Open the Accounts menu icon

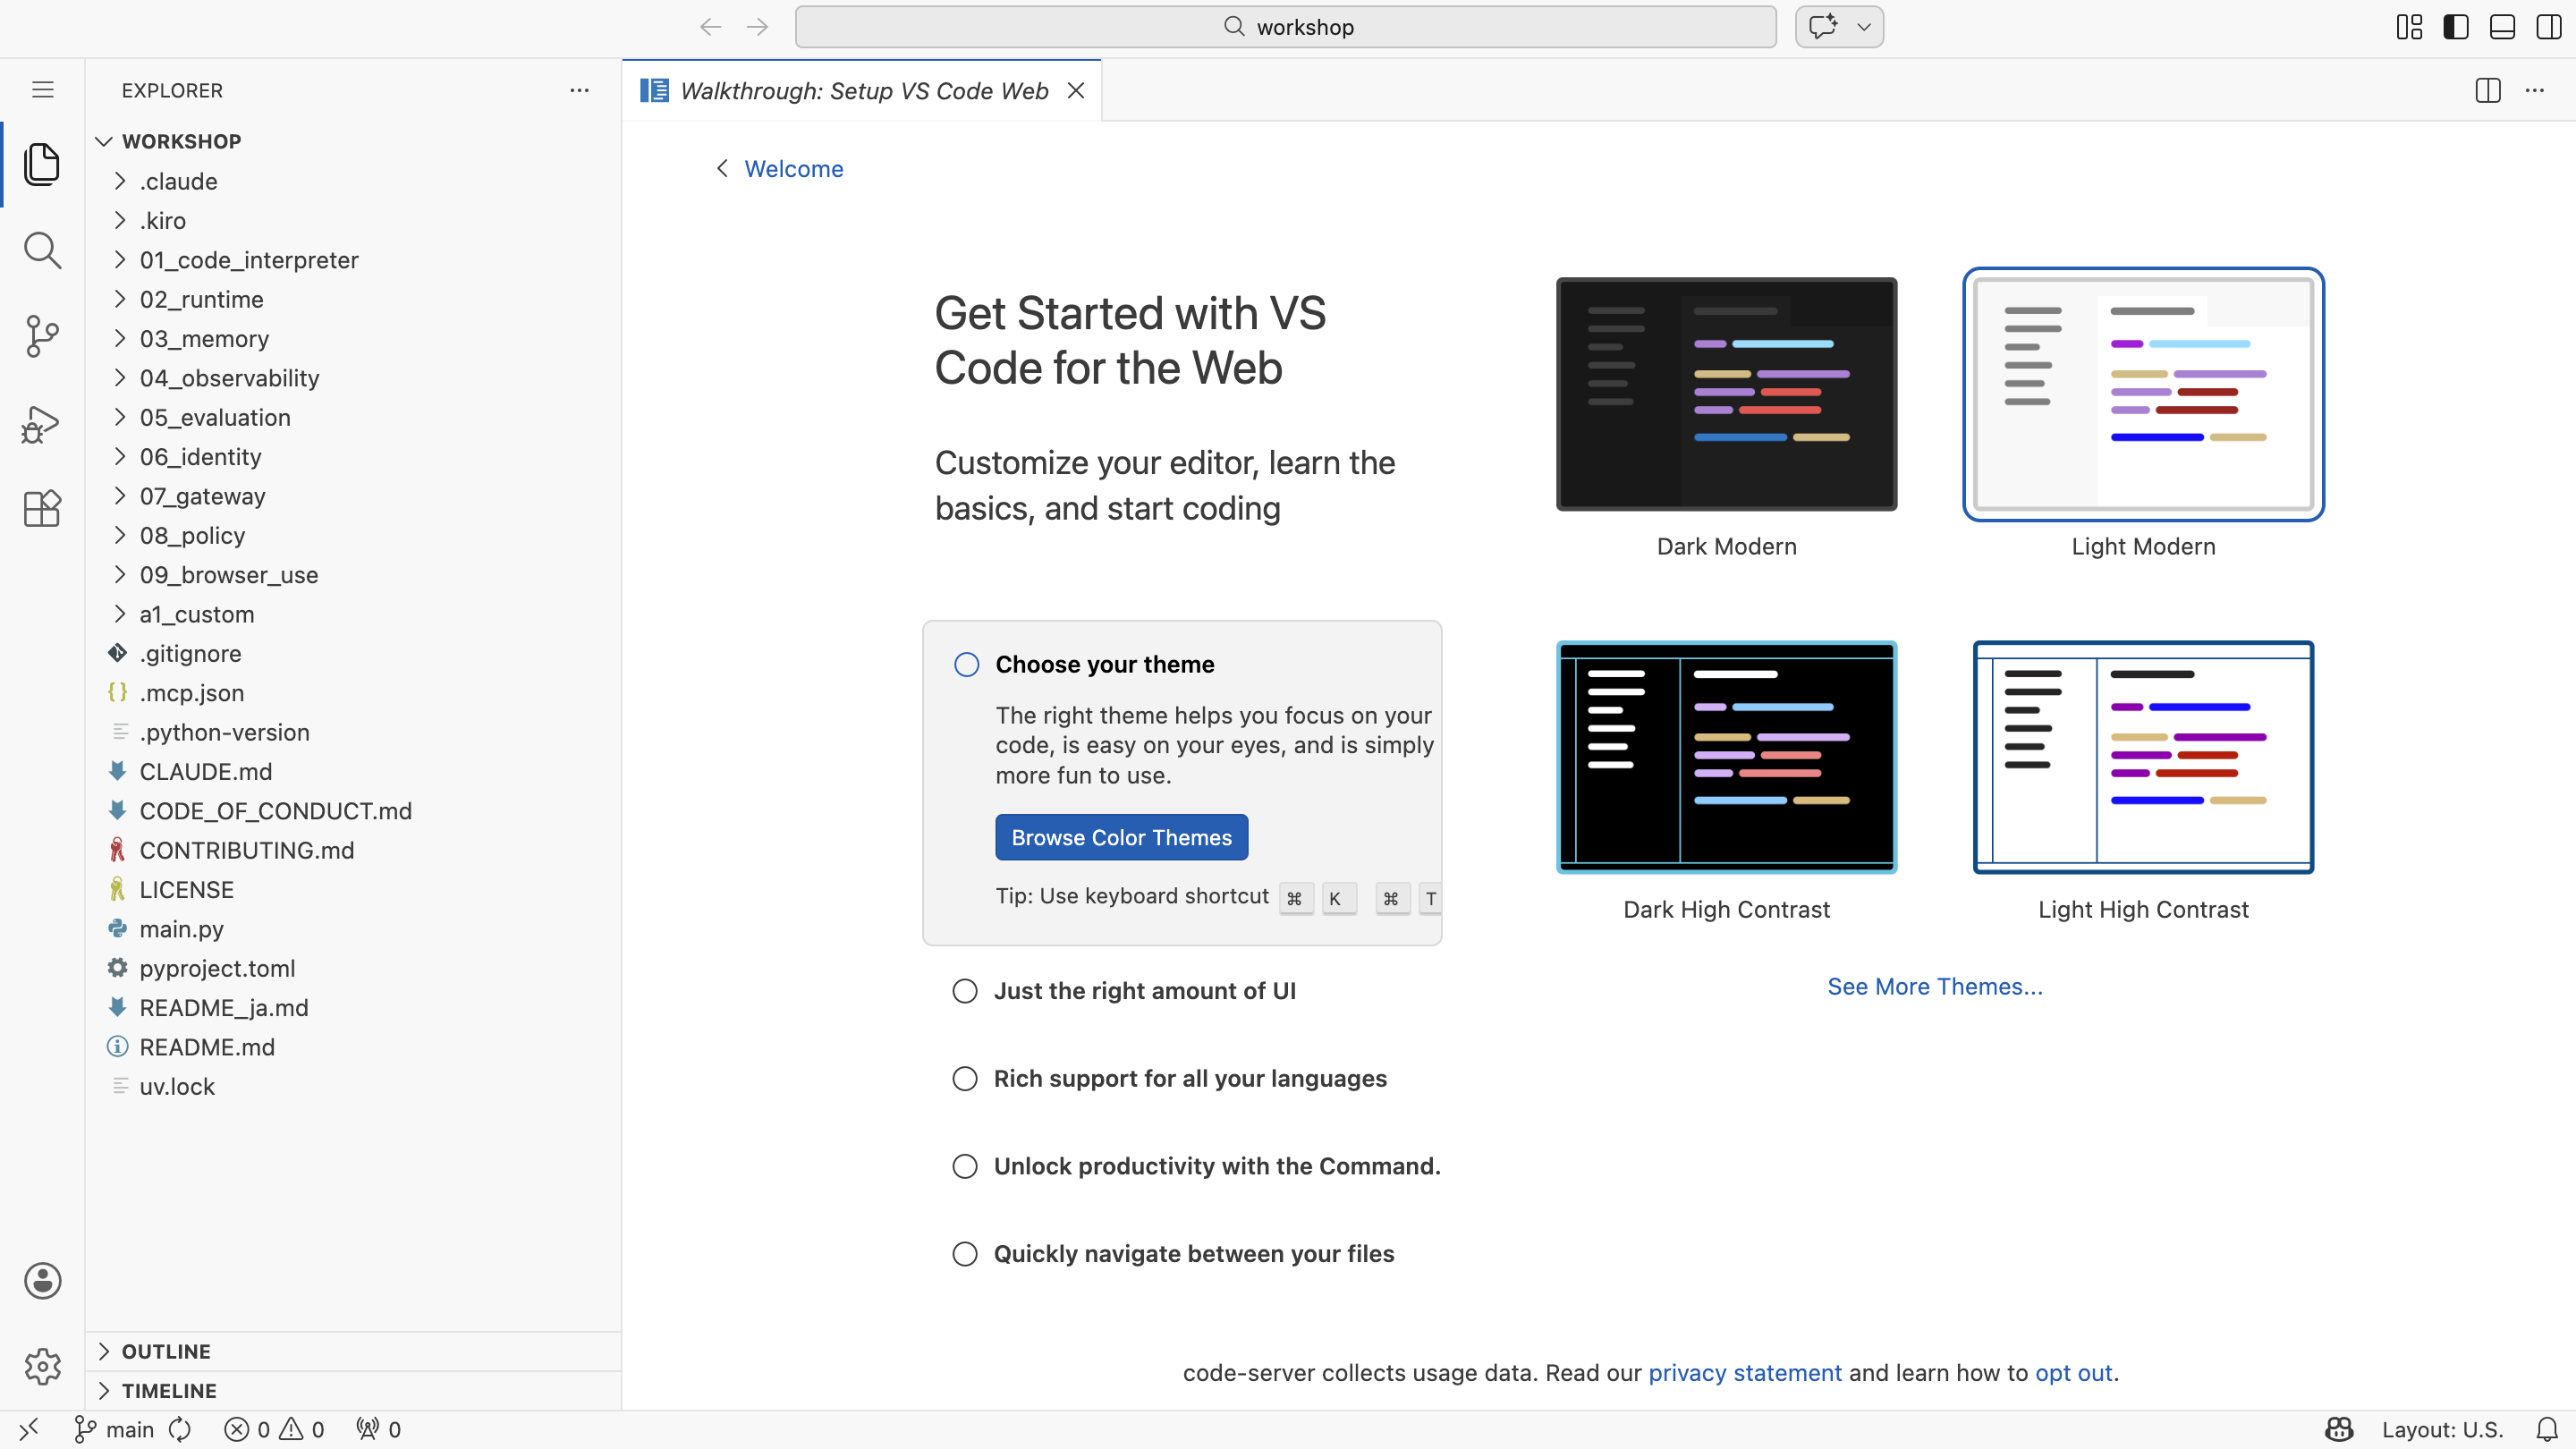pyautogui.click(x=42, y=1280)
